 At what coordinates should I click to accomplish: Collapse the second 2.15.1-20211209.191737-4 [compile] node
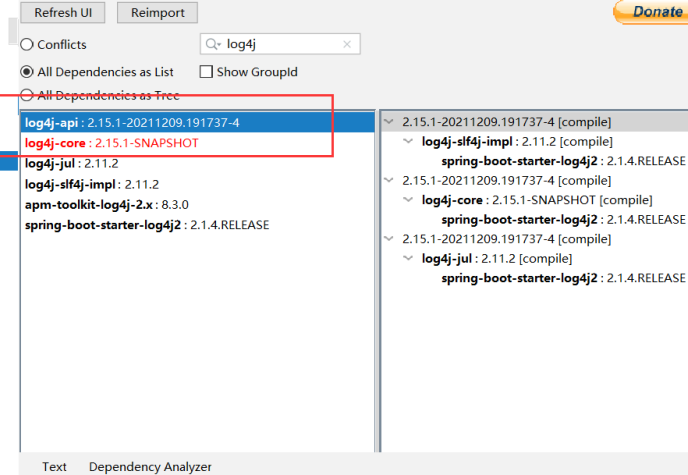[x=389, y=180]
